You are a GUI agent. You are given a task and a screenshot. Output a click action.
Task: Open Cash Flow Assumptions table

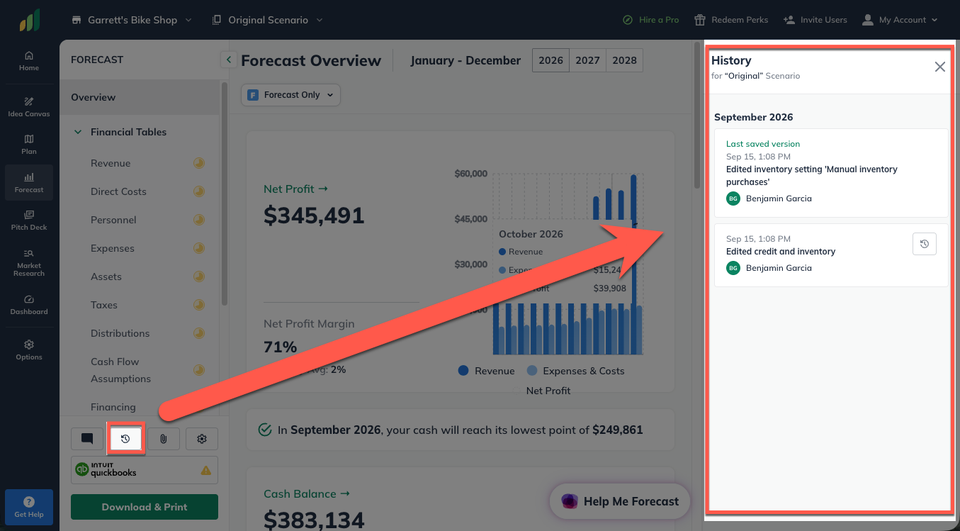point(121,370)
